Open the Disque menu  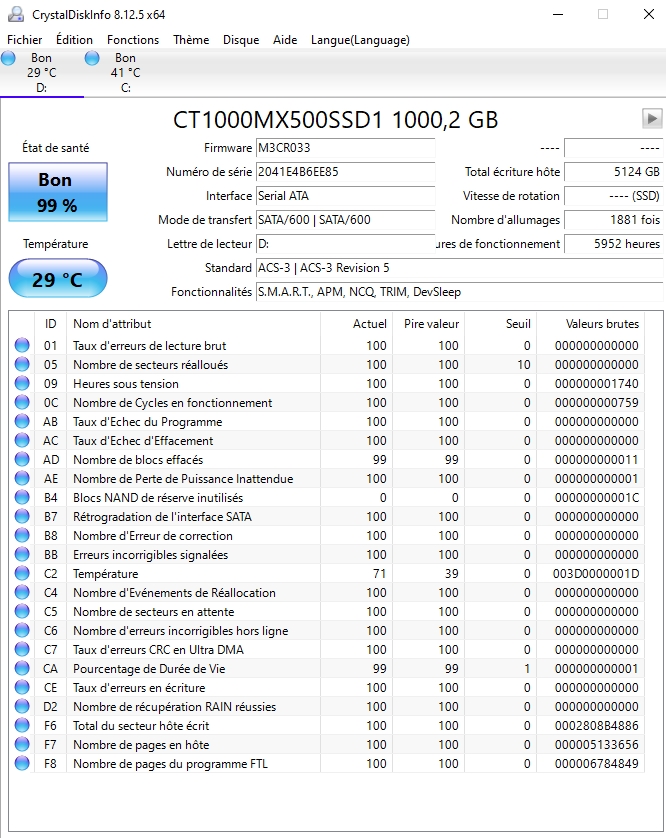point(241,40)
